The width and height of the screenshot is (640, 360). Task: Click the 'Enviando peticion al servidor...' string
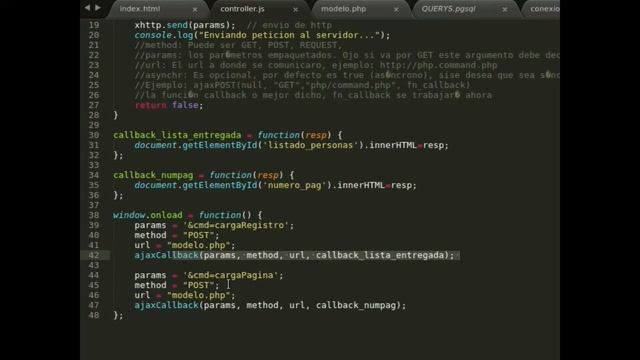tap(289, 35)
